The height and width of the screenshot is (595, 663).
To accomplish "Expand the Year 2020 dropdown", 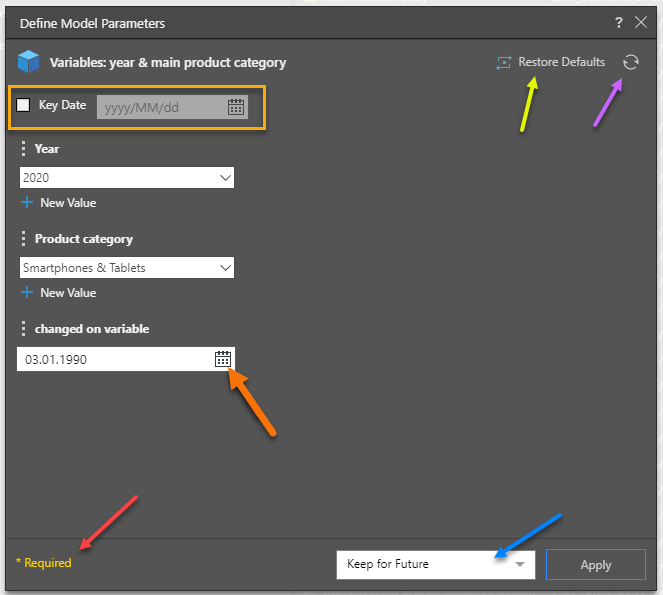I will pos(225,178).
